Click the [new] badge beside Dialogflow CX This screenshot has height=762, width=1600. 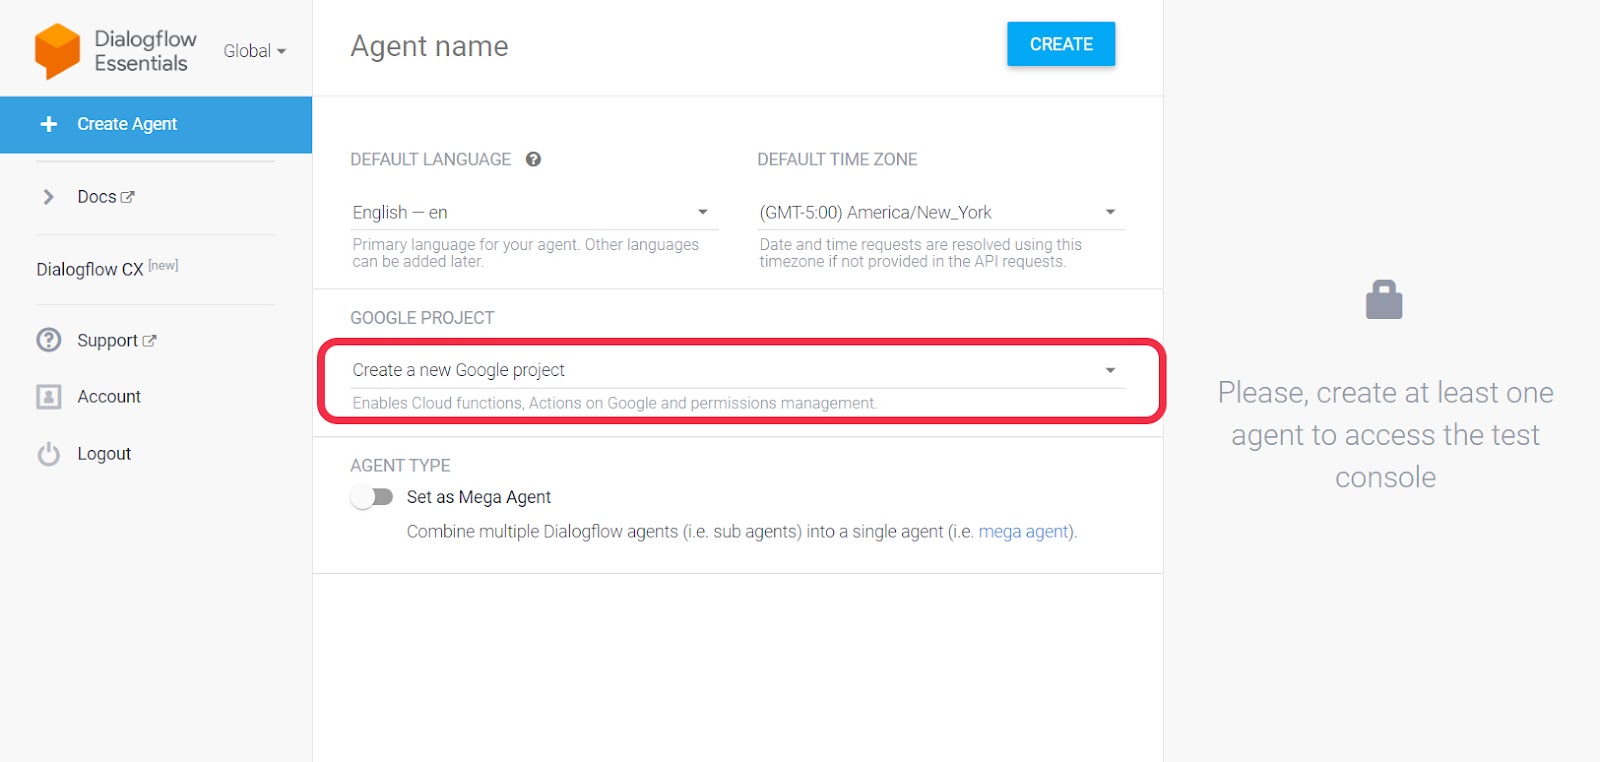pyautogui.click(x=163, y=265)
